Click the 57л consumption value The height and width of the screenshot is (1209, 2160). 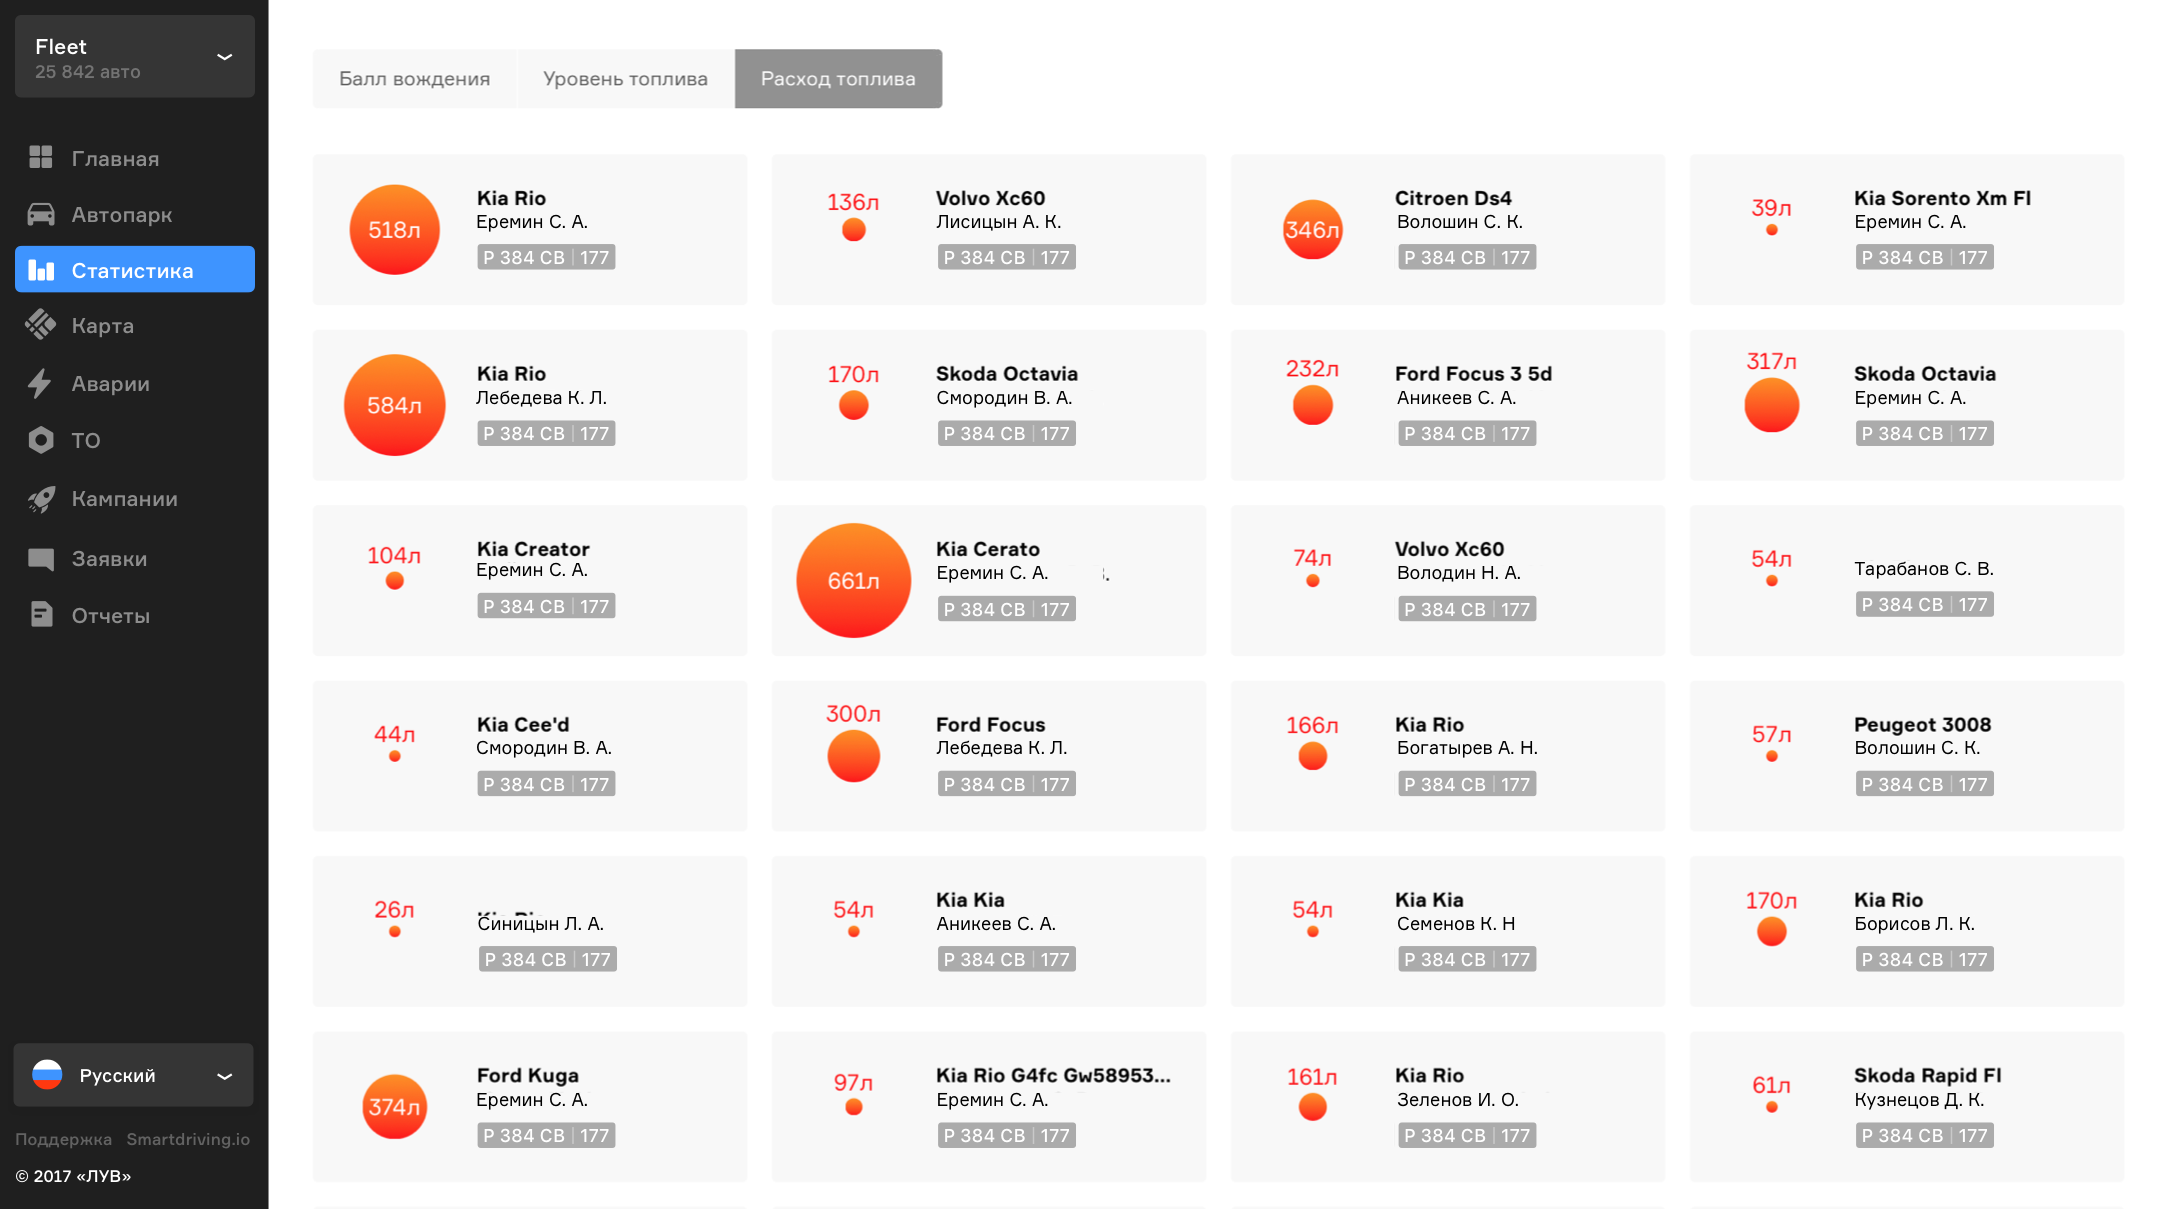point(1771,734)
